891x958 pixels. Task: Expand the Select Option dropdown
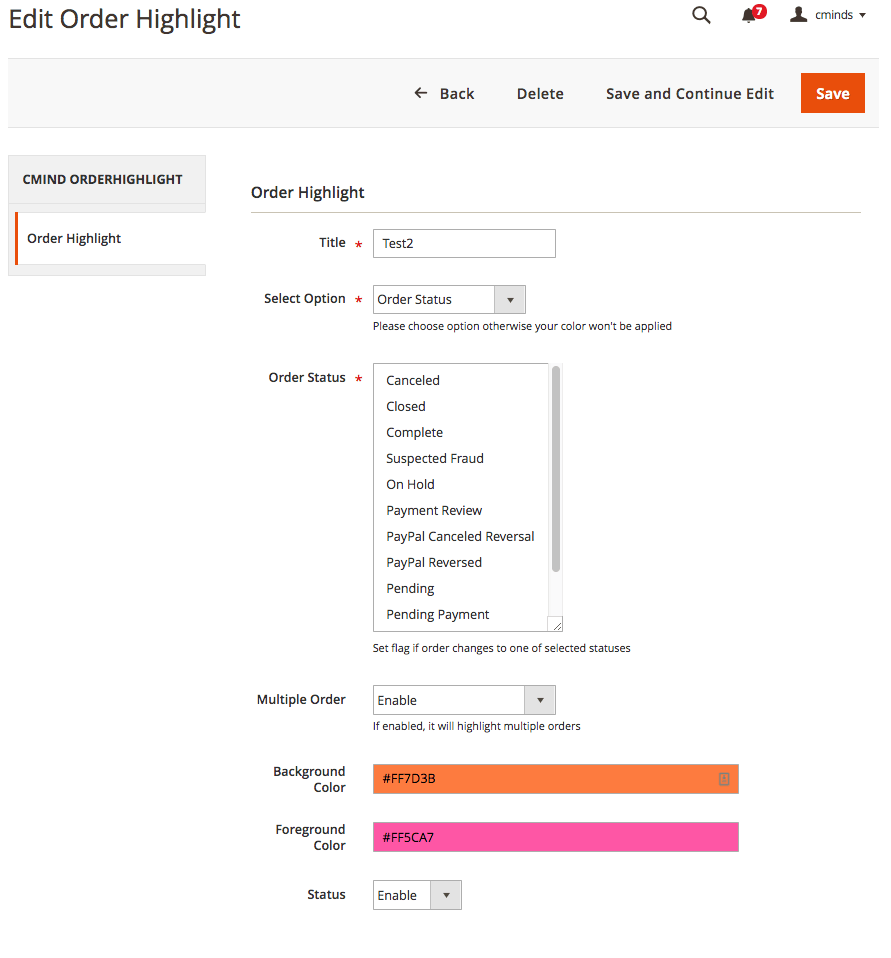(x=449, y=299)
